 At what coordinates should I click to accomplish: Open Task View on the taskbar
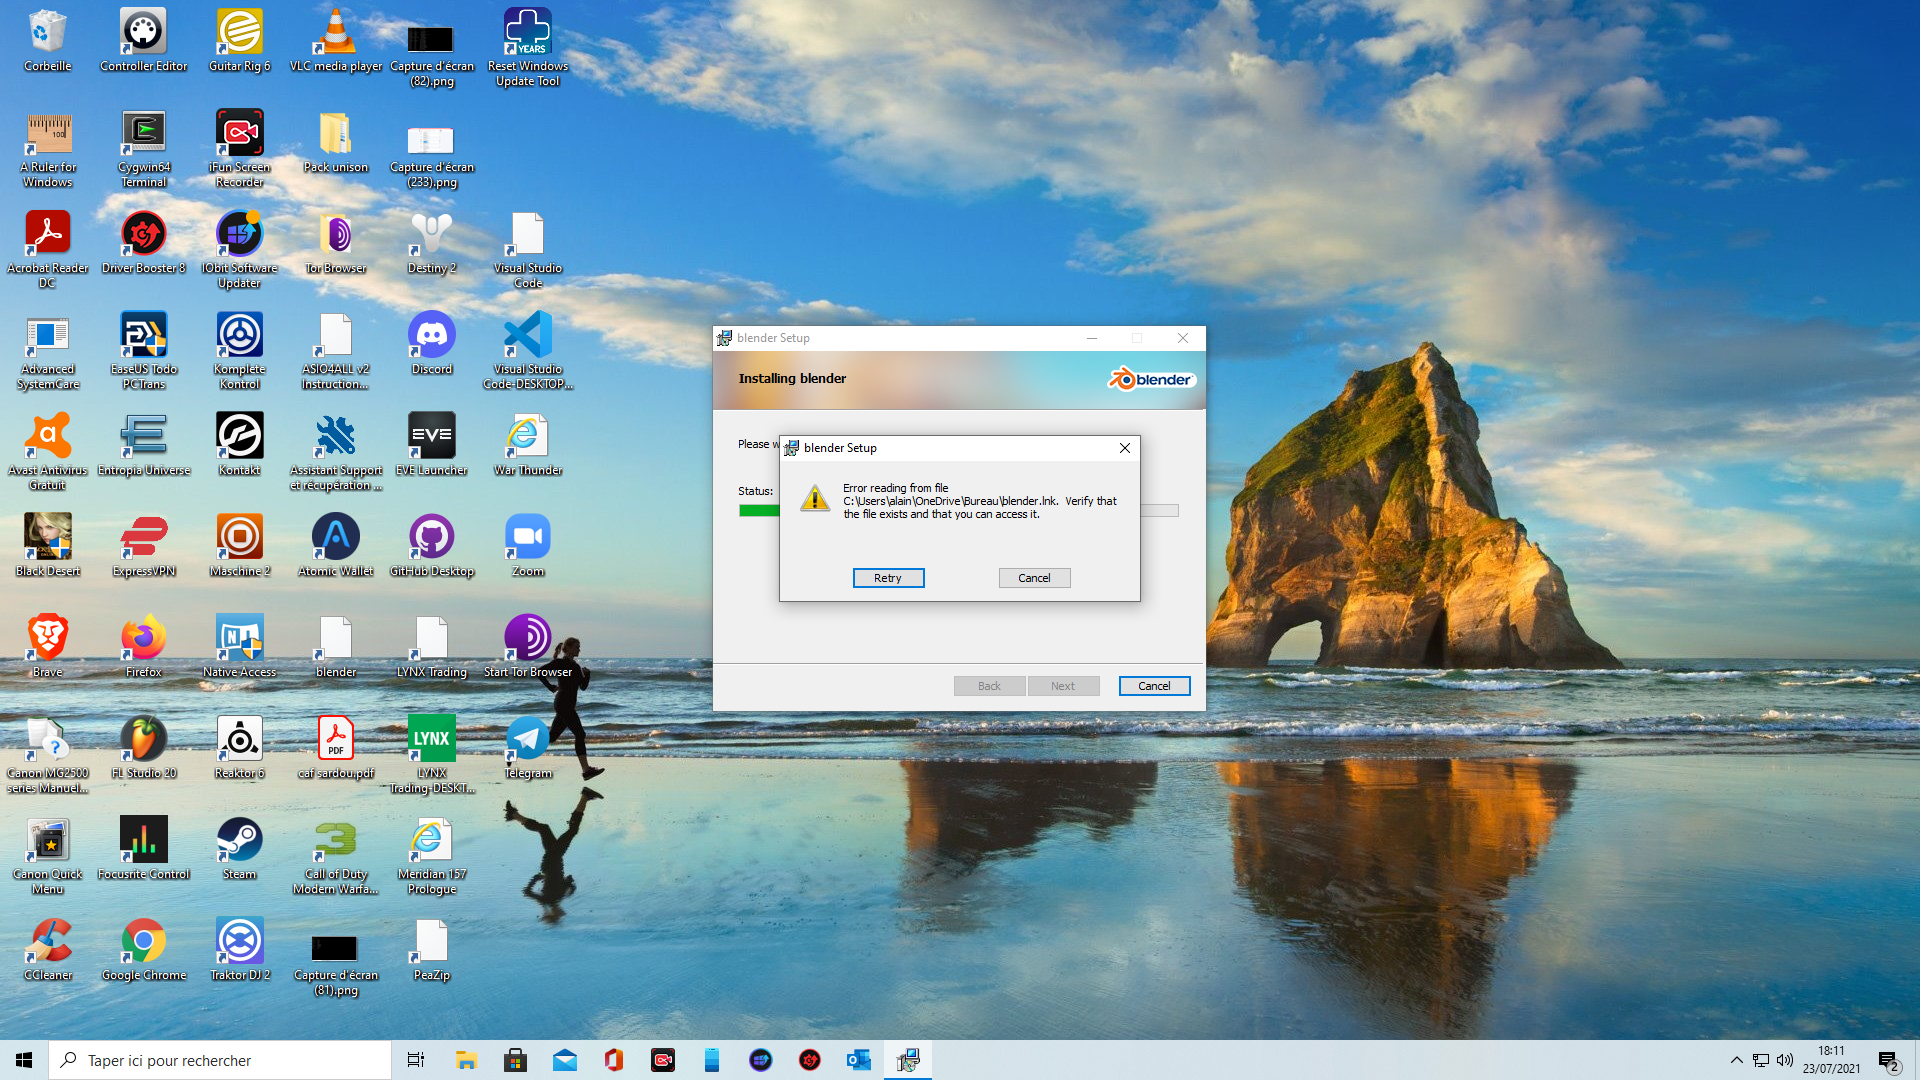tap(416, 1060)
